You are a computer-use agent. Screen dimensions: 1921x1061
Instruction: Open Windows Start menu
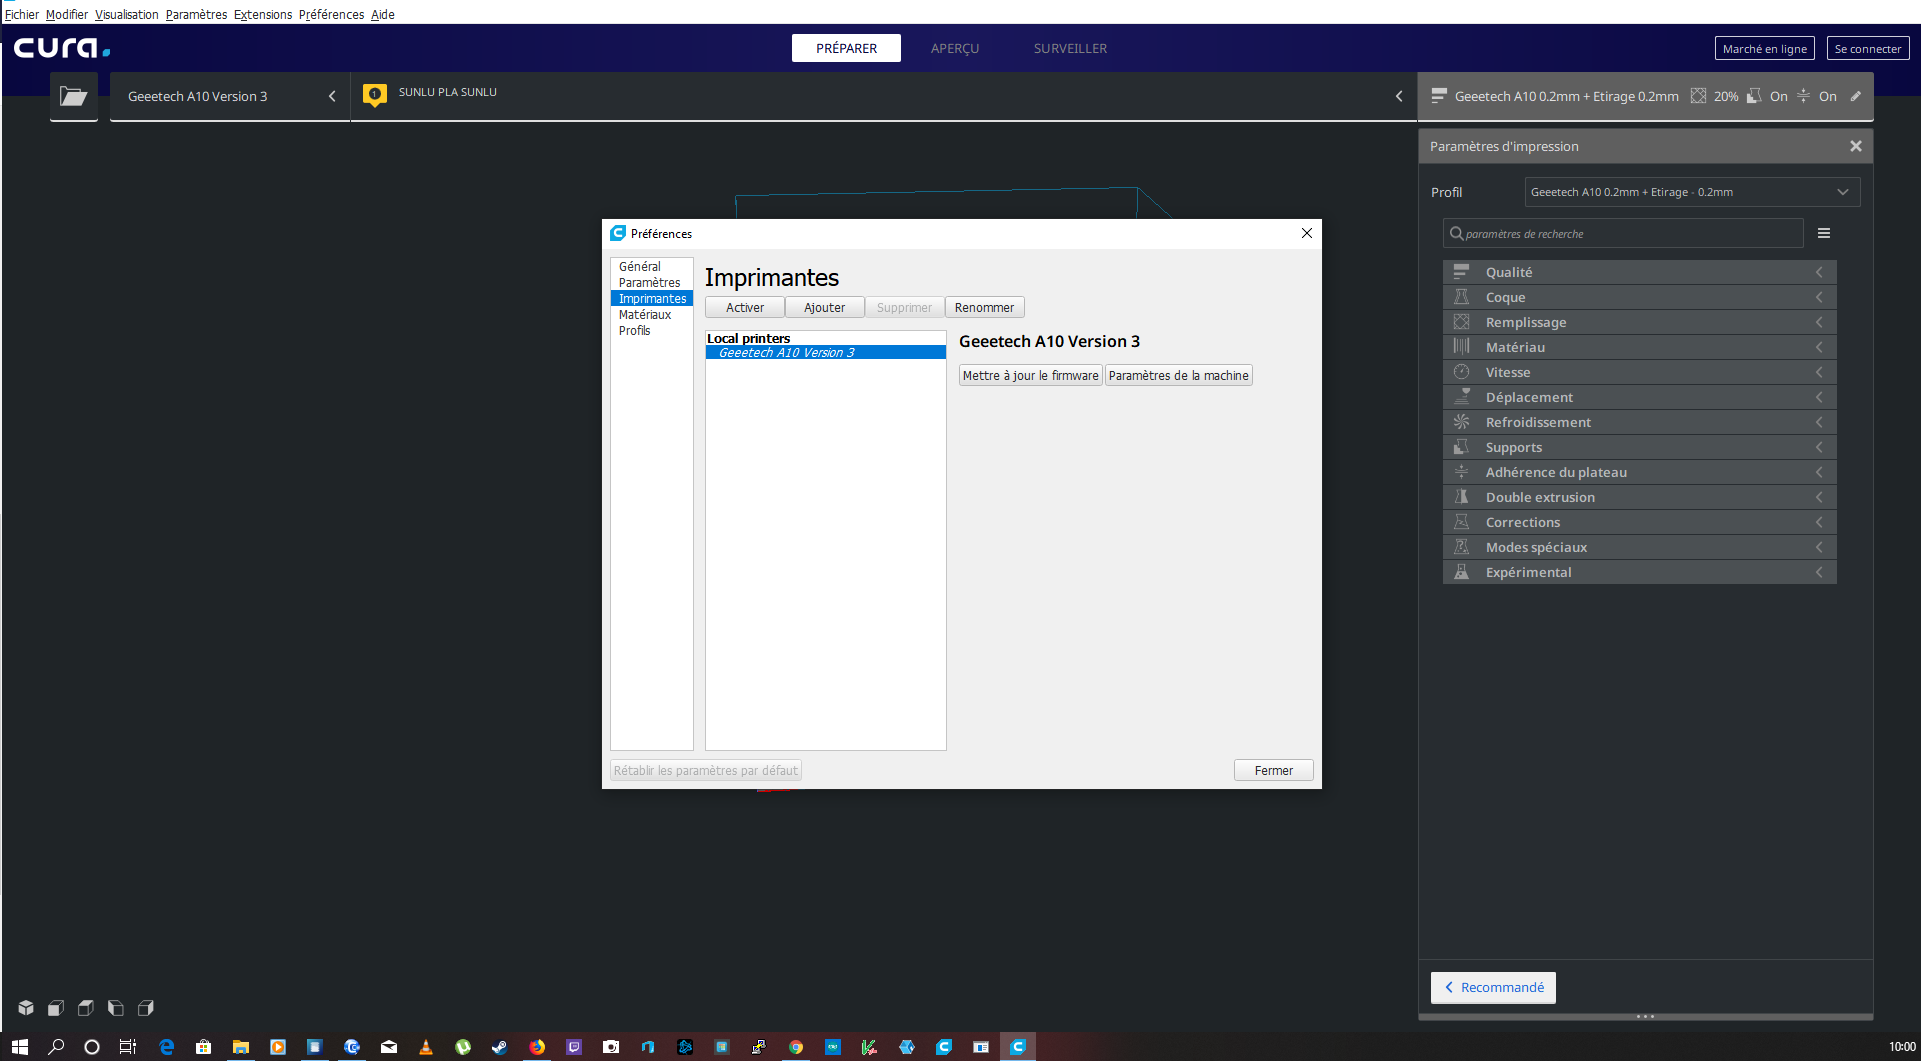pos(20,1047)
